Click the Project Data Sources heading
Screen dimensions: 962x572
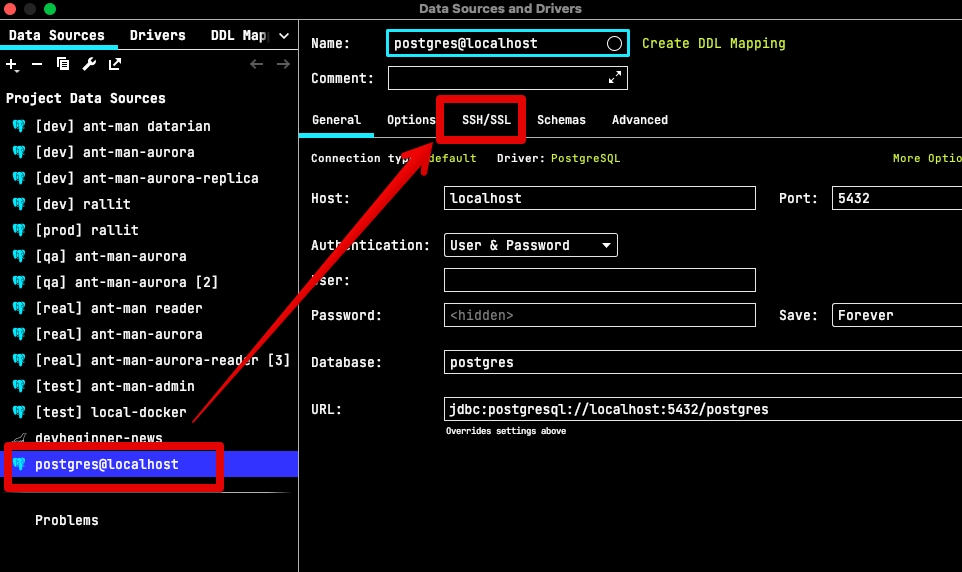pos(86,98)
